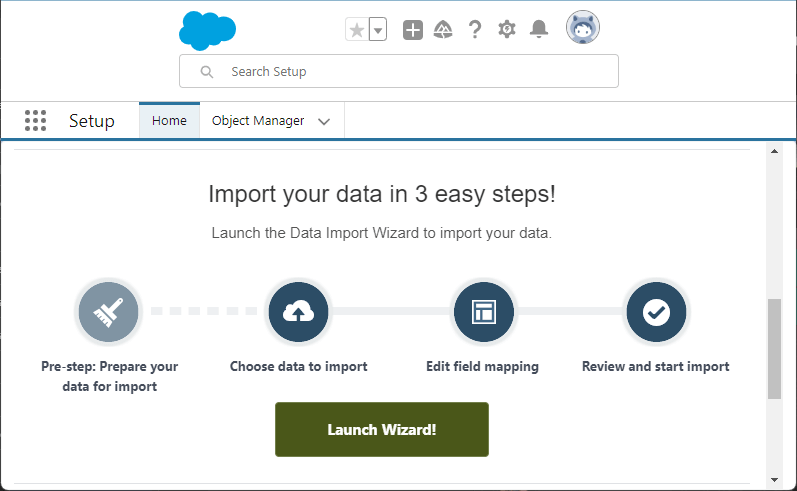
Task: Click the favorites star icon
Action: click(x=357, y=30)
